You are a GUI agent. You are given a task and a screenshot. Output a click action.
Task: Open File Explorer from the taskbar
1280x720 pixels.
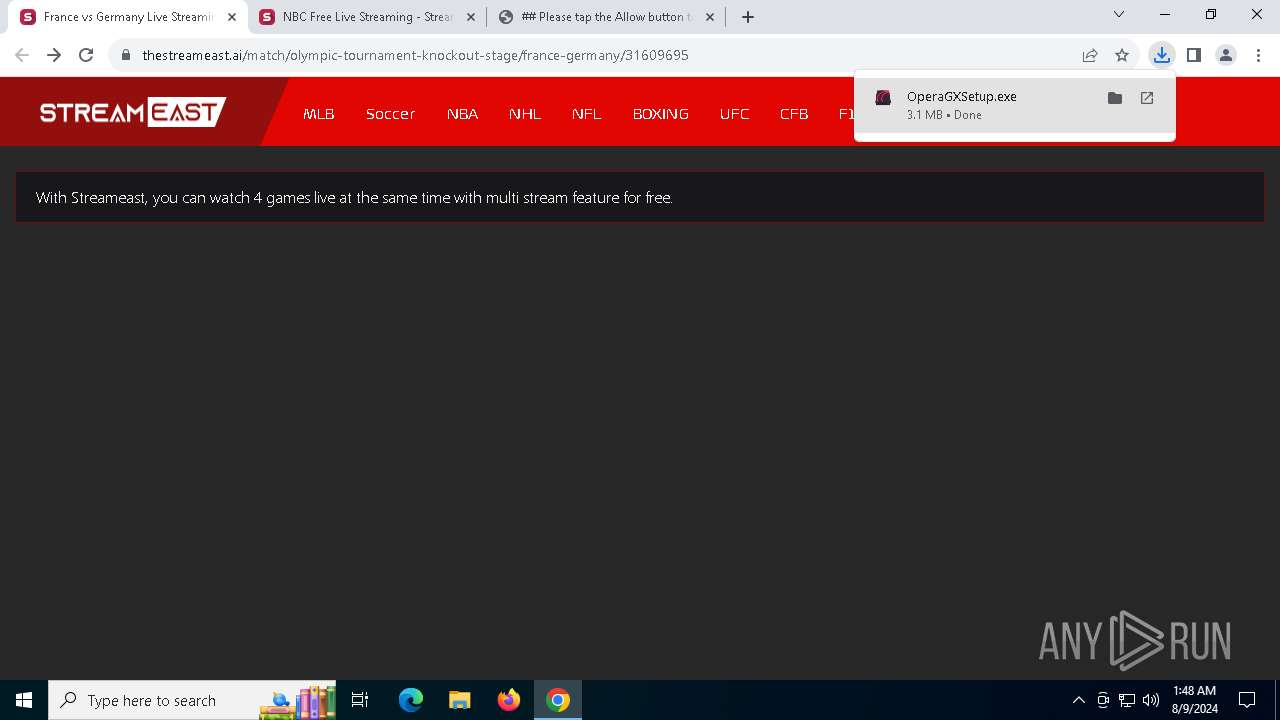point(460,700)
